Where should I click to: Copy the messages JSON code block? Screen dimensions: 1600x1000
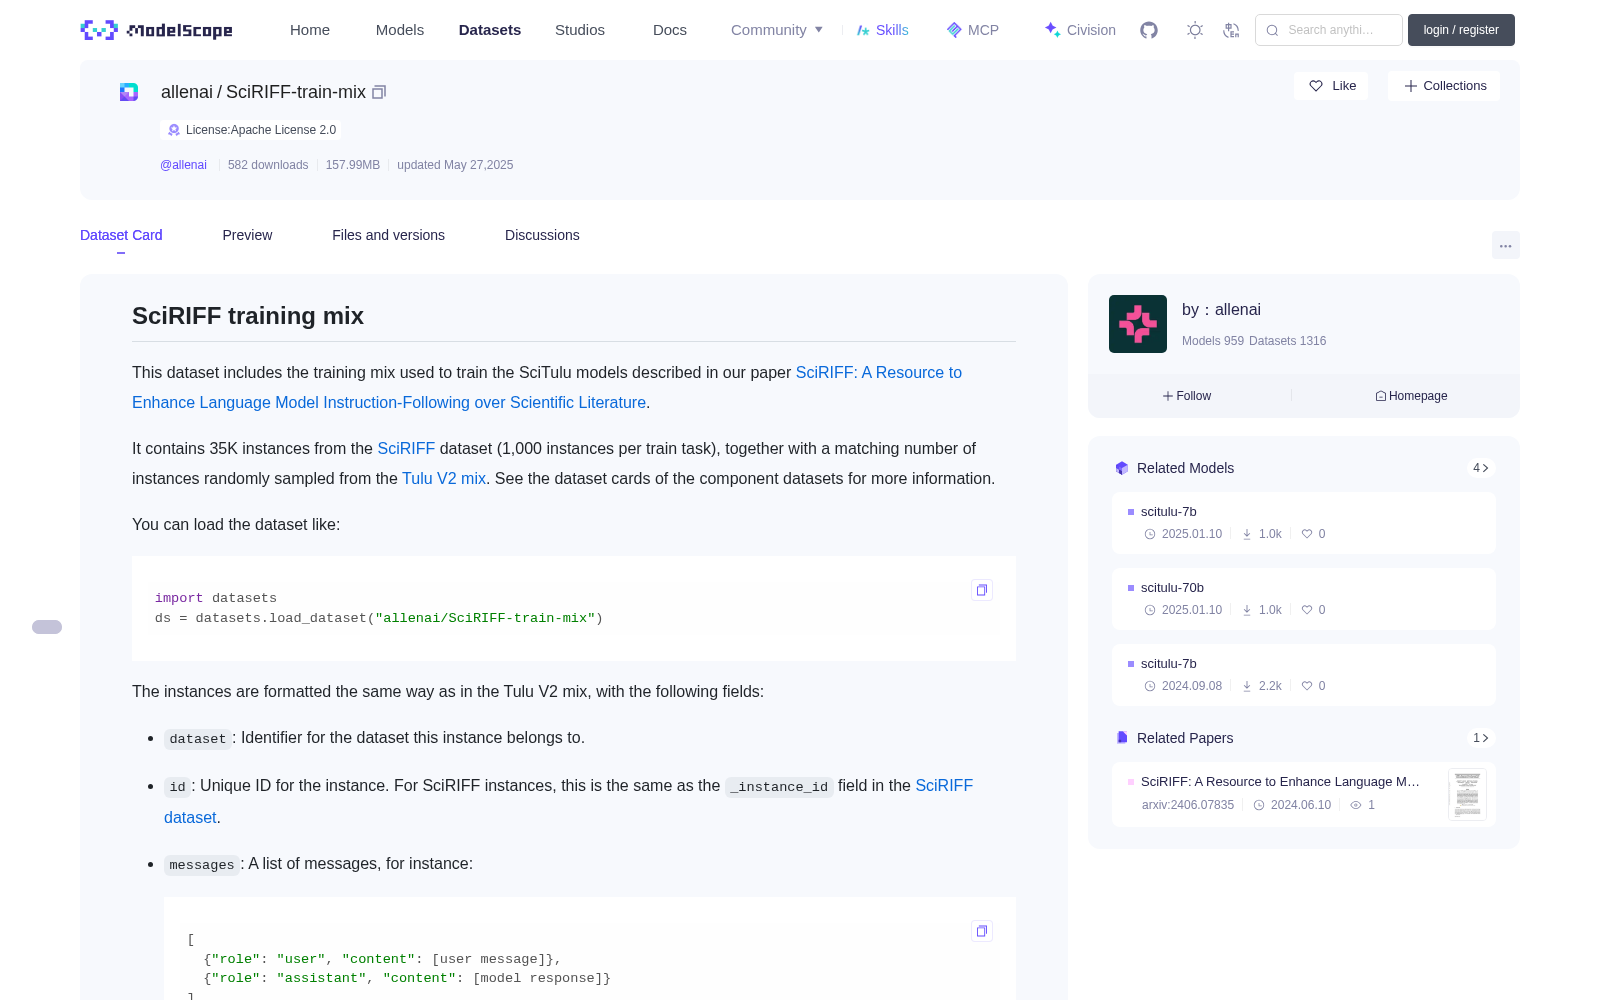coord(982,931)
